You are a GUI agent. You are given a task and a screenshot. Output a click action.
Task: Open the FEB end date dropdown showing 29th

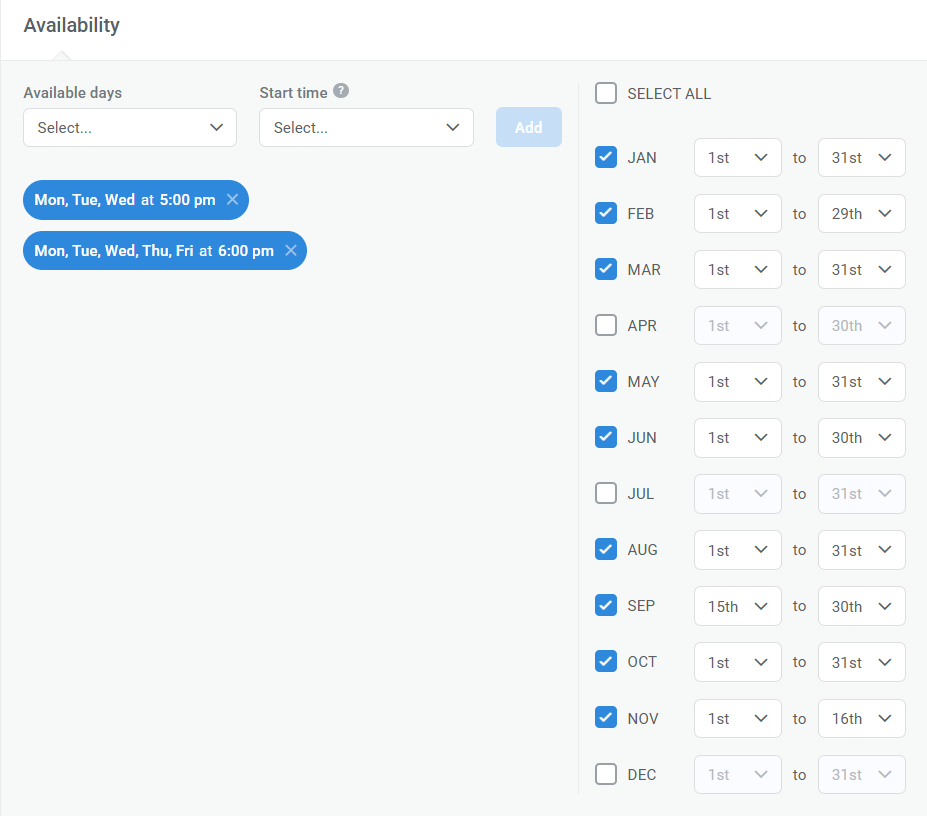coord(861,213)
